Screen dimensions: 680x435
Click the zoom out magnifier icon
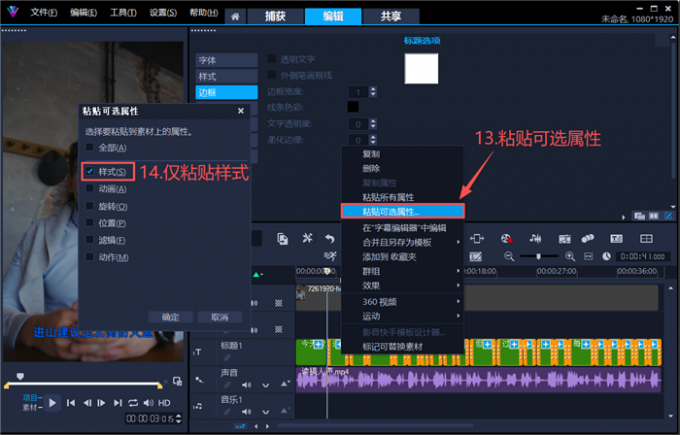pyautogui.click(x=509, y=256)
